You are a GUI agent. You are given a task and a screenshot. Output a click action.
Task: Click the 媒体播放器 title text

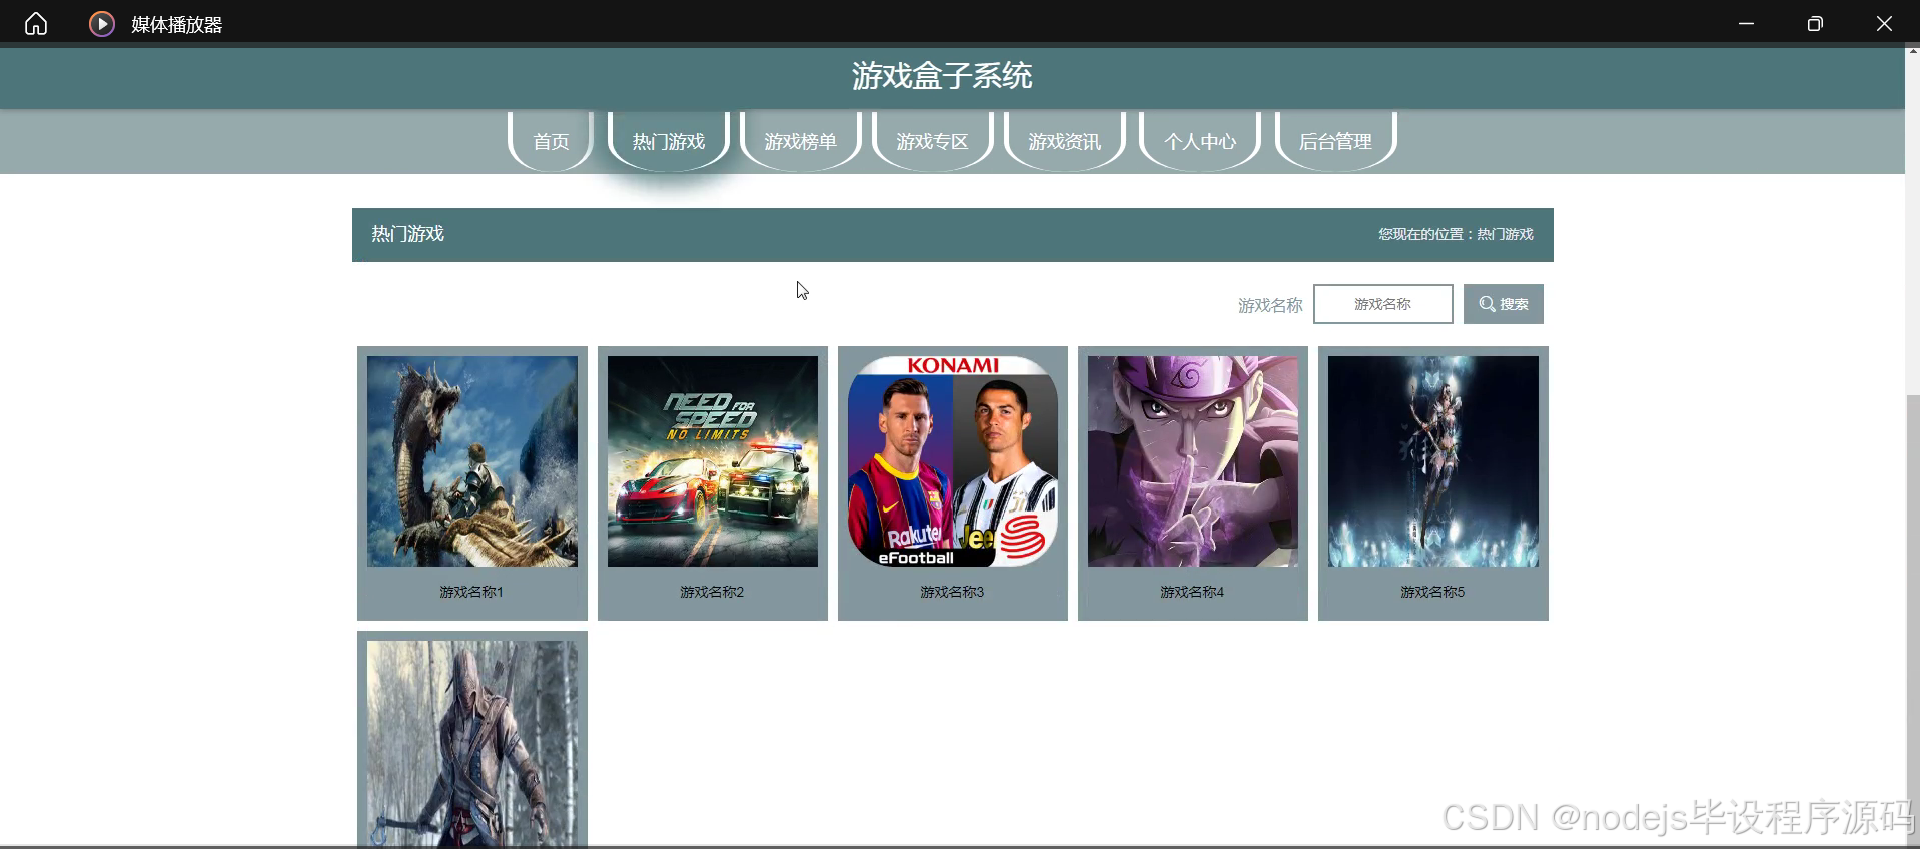177,24
